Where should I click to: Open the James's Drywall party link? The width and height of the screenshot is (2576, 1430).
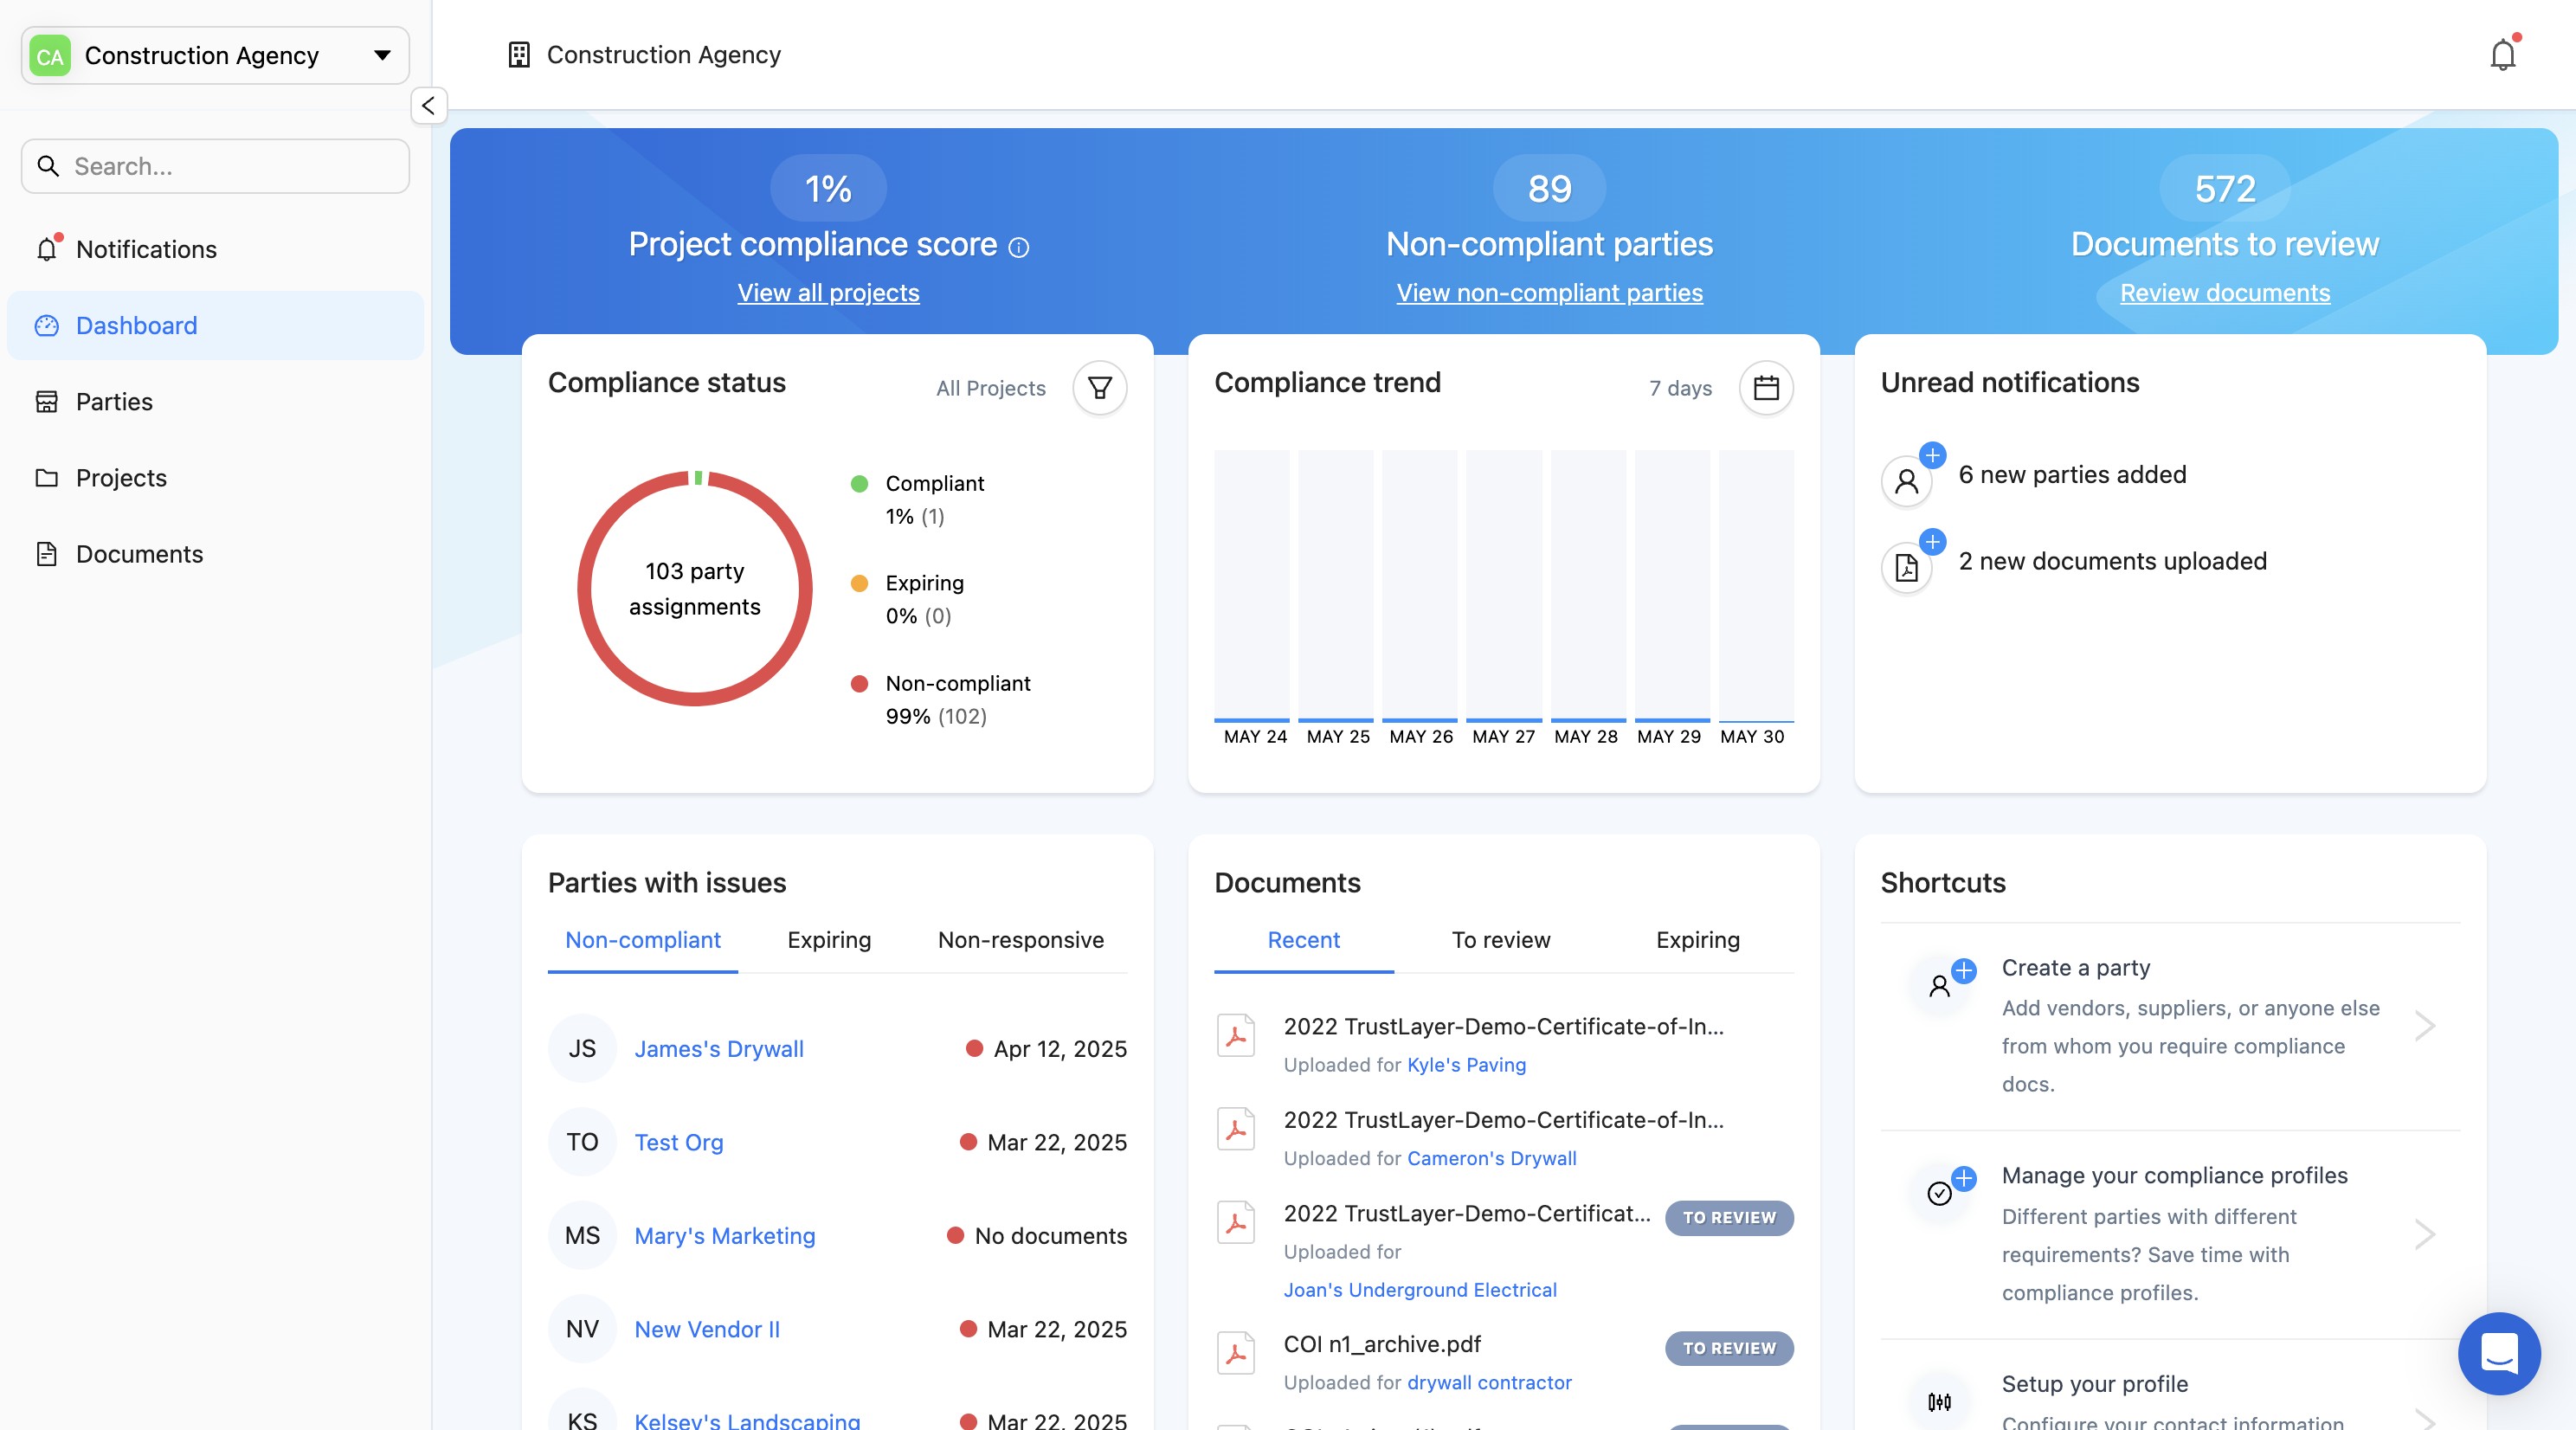pos(718,1049)
